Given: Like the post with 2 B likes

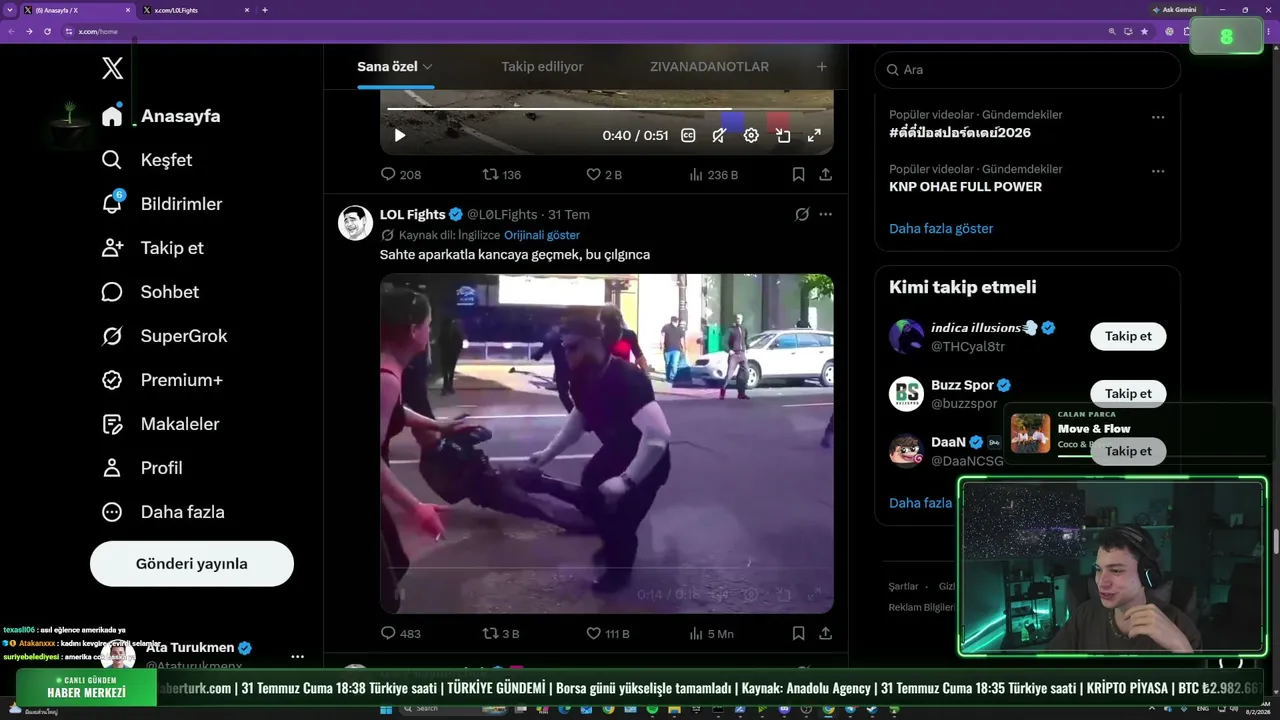Looking at the screenshot, I should (604, 174).
